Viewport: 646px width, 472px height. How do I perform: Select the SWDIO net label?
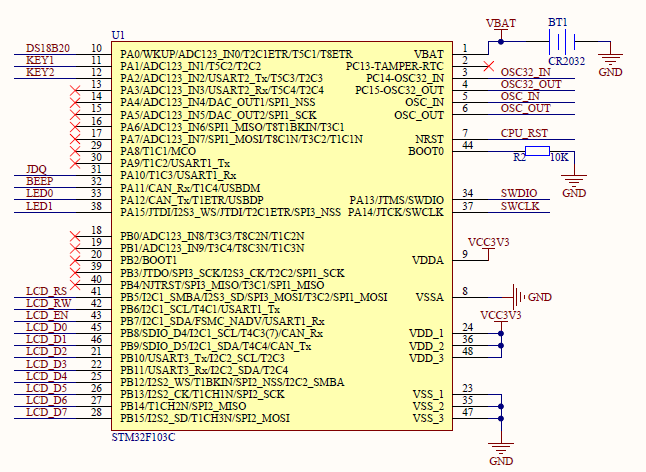tap(519, 193)
